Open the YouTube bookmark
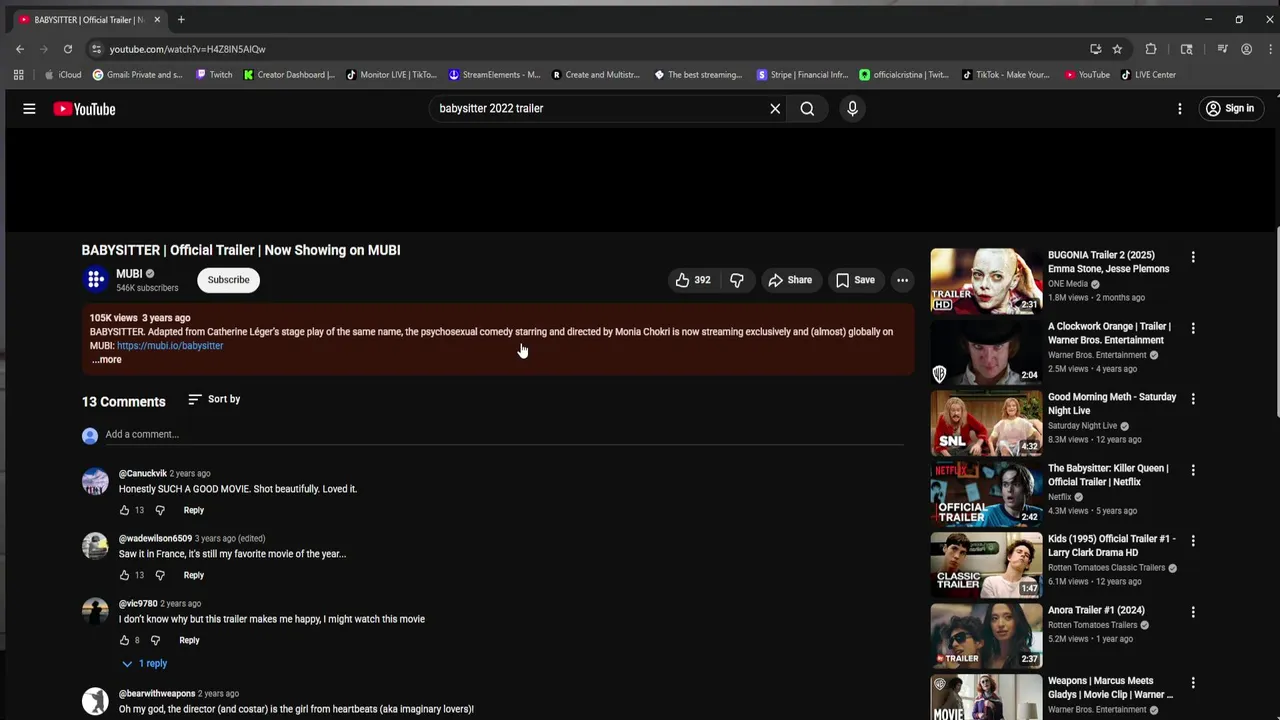1280x720 pixels. coord(1087,75)
